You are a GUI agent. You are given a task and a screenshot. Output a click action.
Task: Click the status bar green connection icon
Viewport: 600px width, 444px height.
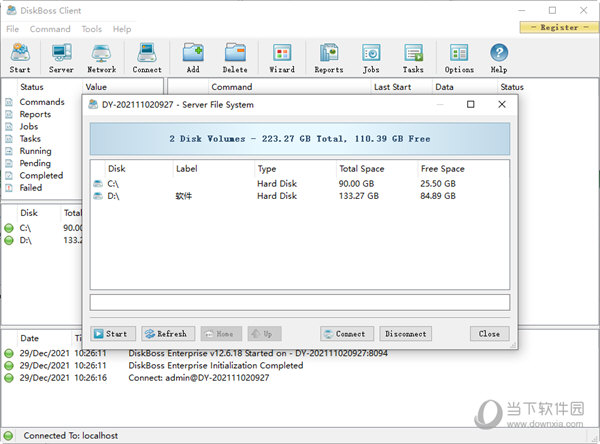tap(8, 436)
